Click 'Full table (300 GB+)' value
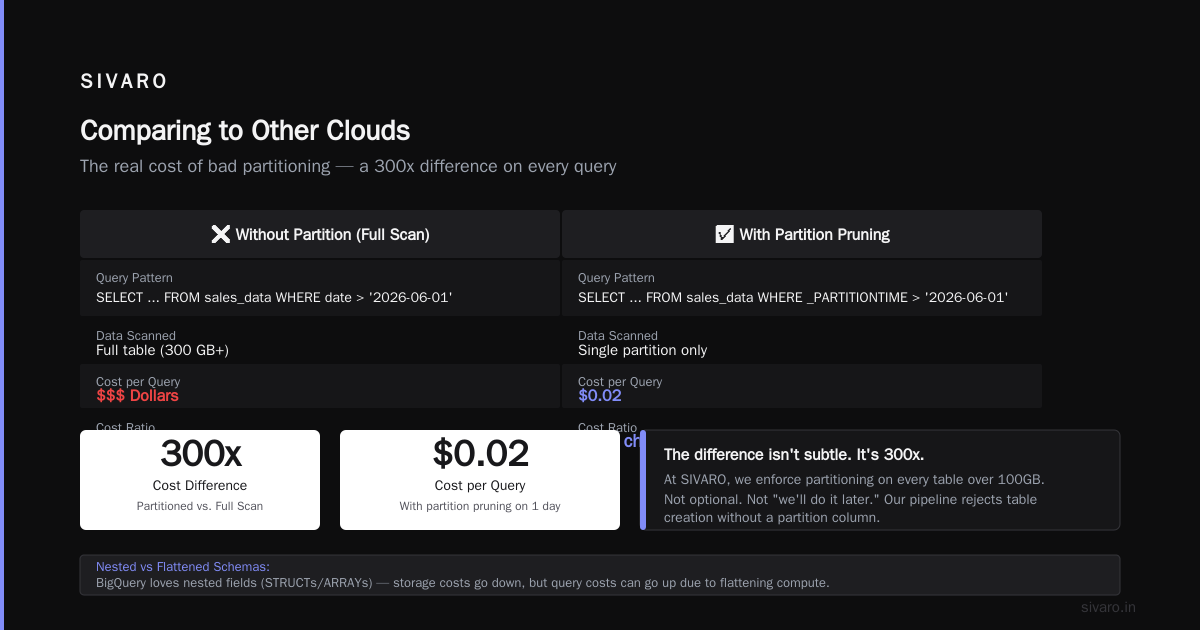The width and height of the screenshot is (1200, 630). coord(163,350)
